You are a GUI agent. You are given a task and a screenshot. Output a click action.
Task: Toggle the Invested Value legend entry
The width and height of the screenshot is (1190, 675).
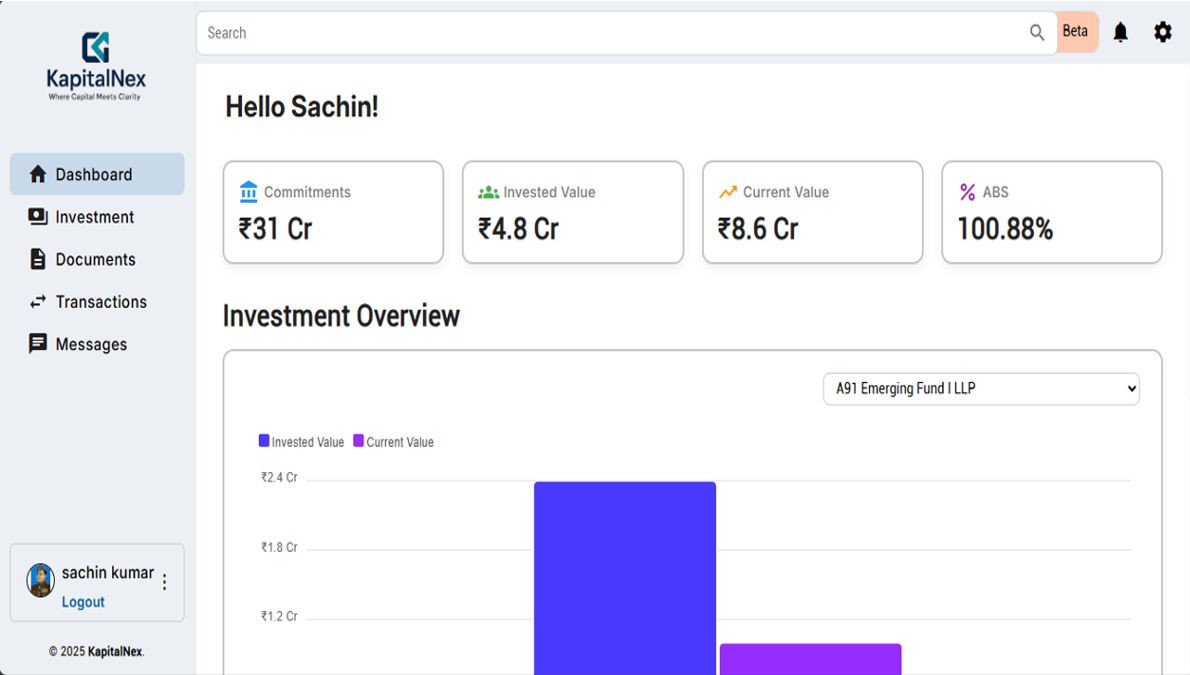tap(300, 441)
